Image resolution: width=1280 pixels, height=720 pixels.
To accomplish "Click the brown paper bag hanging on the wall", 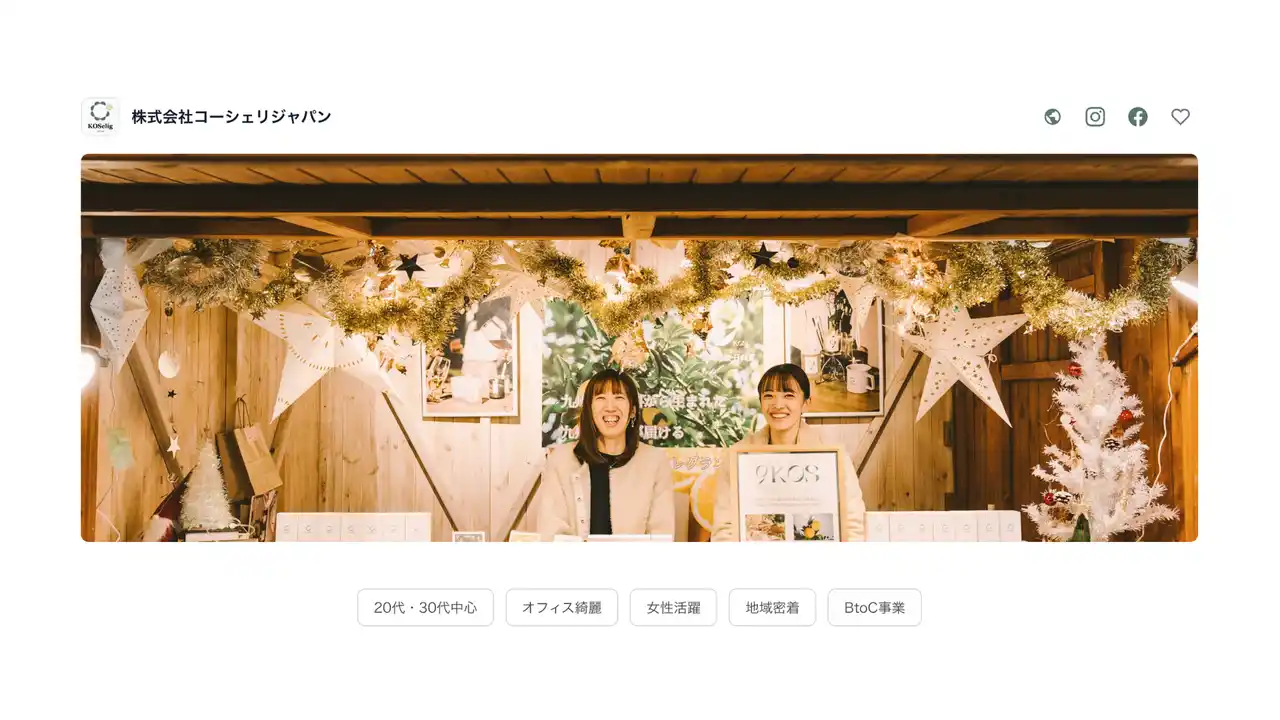I will click(250, 455).
